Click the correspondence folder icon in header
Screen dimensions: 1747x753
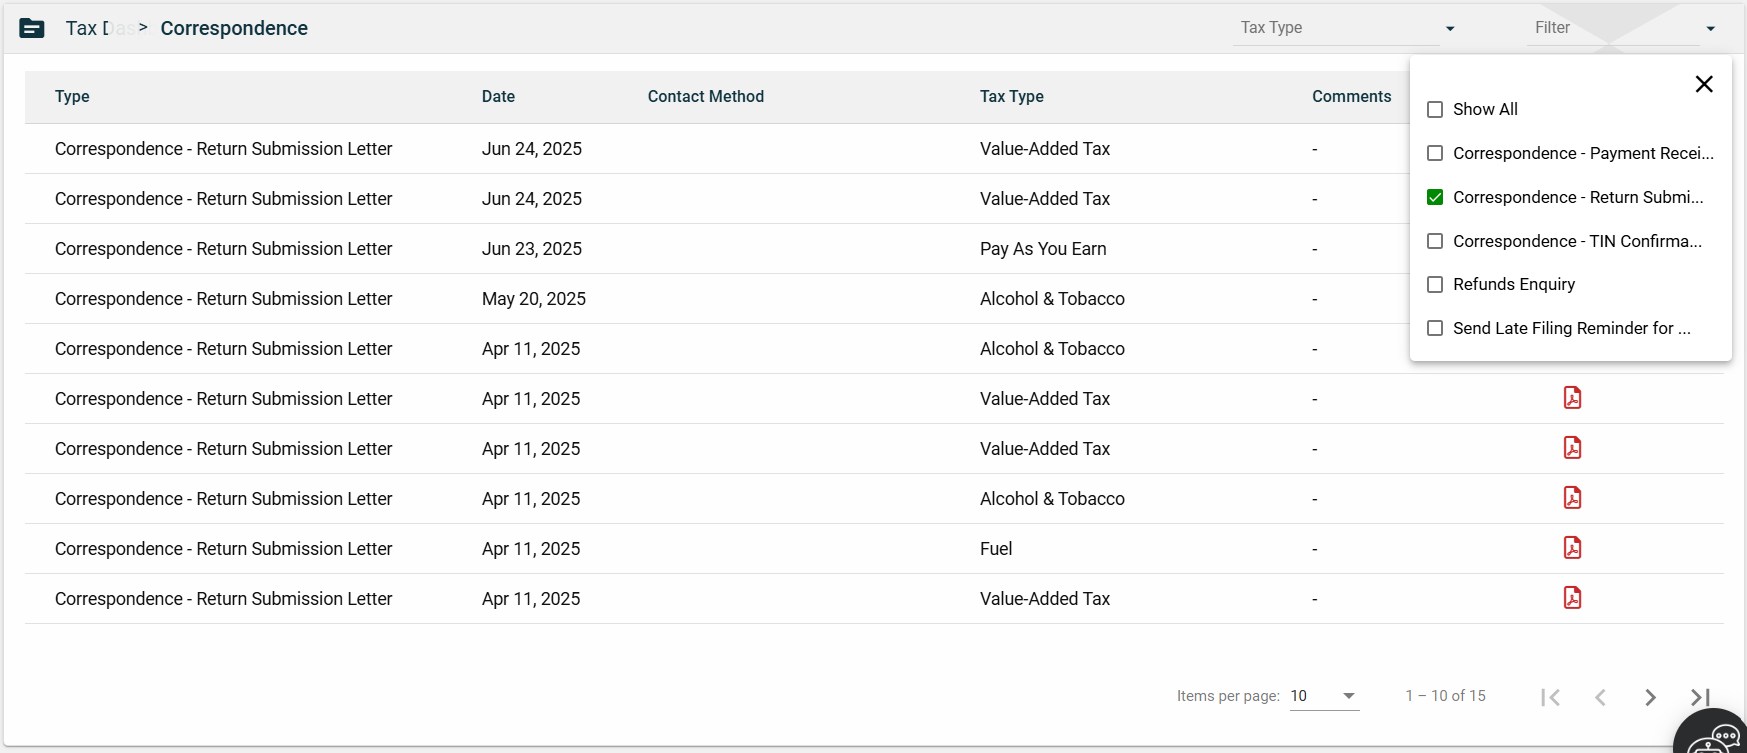(32, 28)
